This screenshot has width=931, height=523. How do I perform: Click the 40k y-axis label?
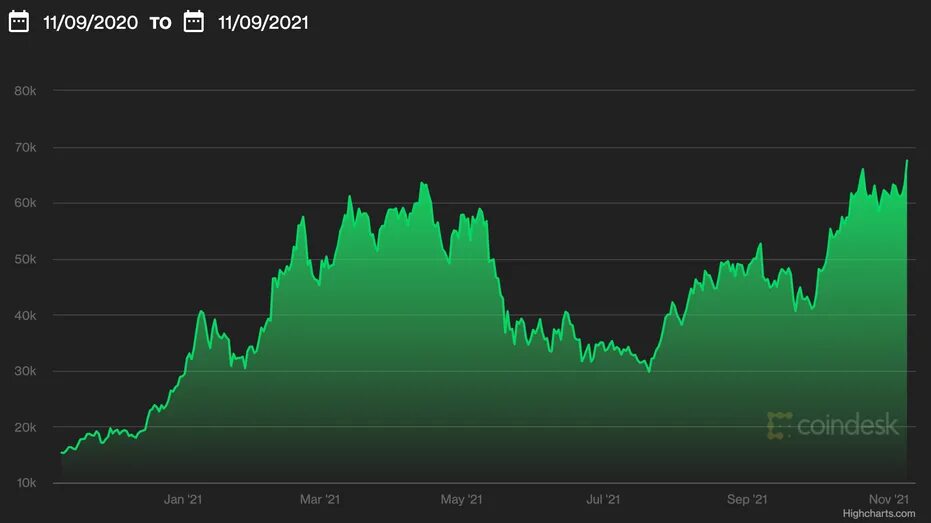tap(26, 316)
